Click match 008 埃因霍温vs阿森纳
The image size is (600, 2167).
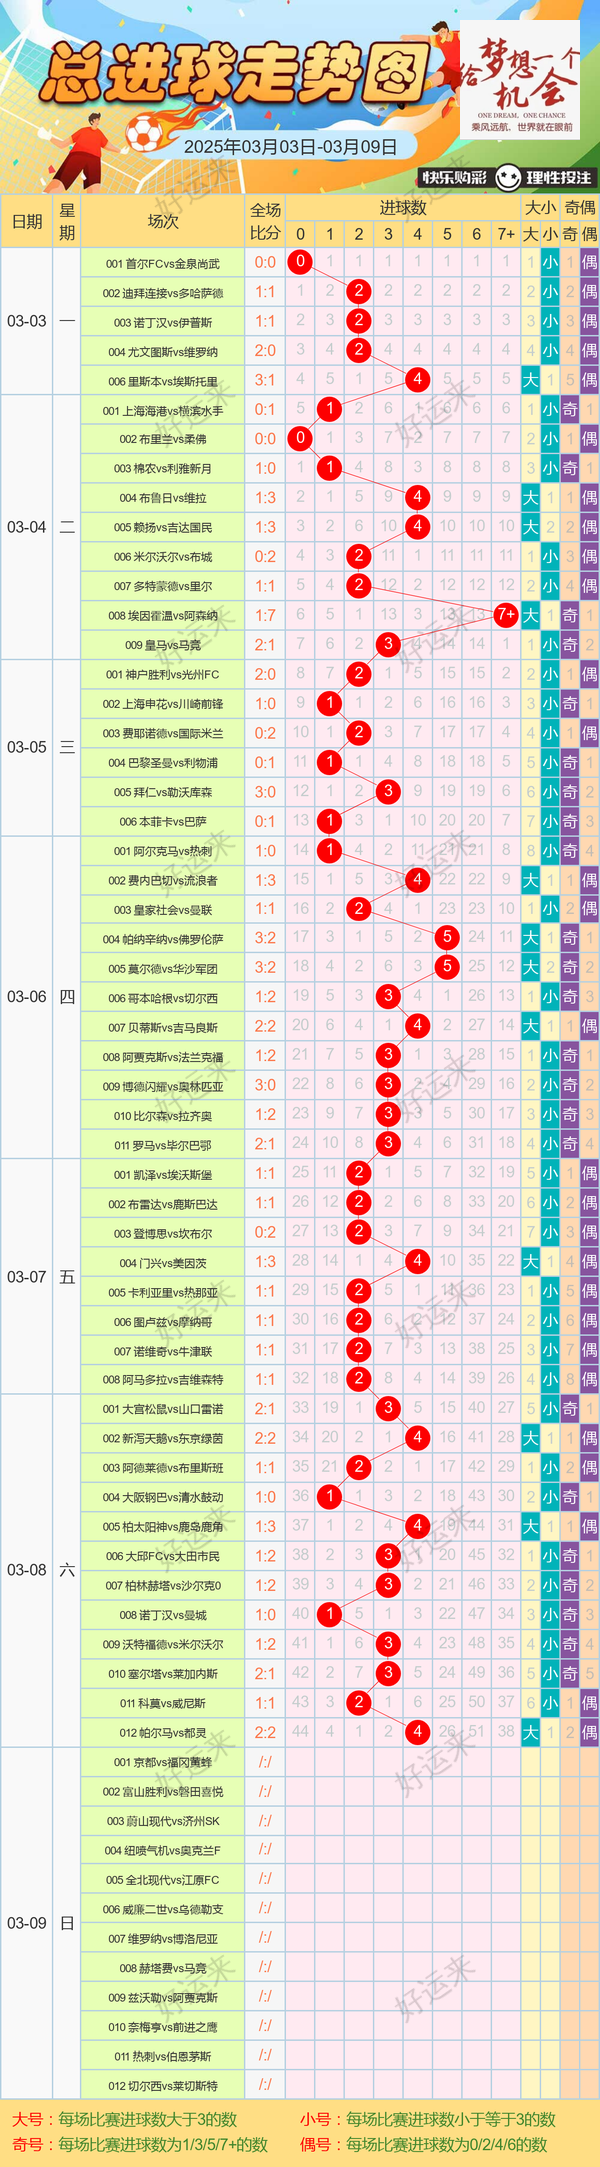(x=163, y=615)
